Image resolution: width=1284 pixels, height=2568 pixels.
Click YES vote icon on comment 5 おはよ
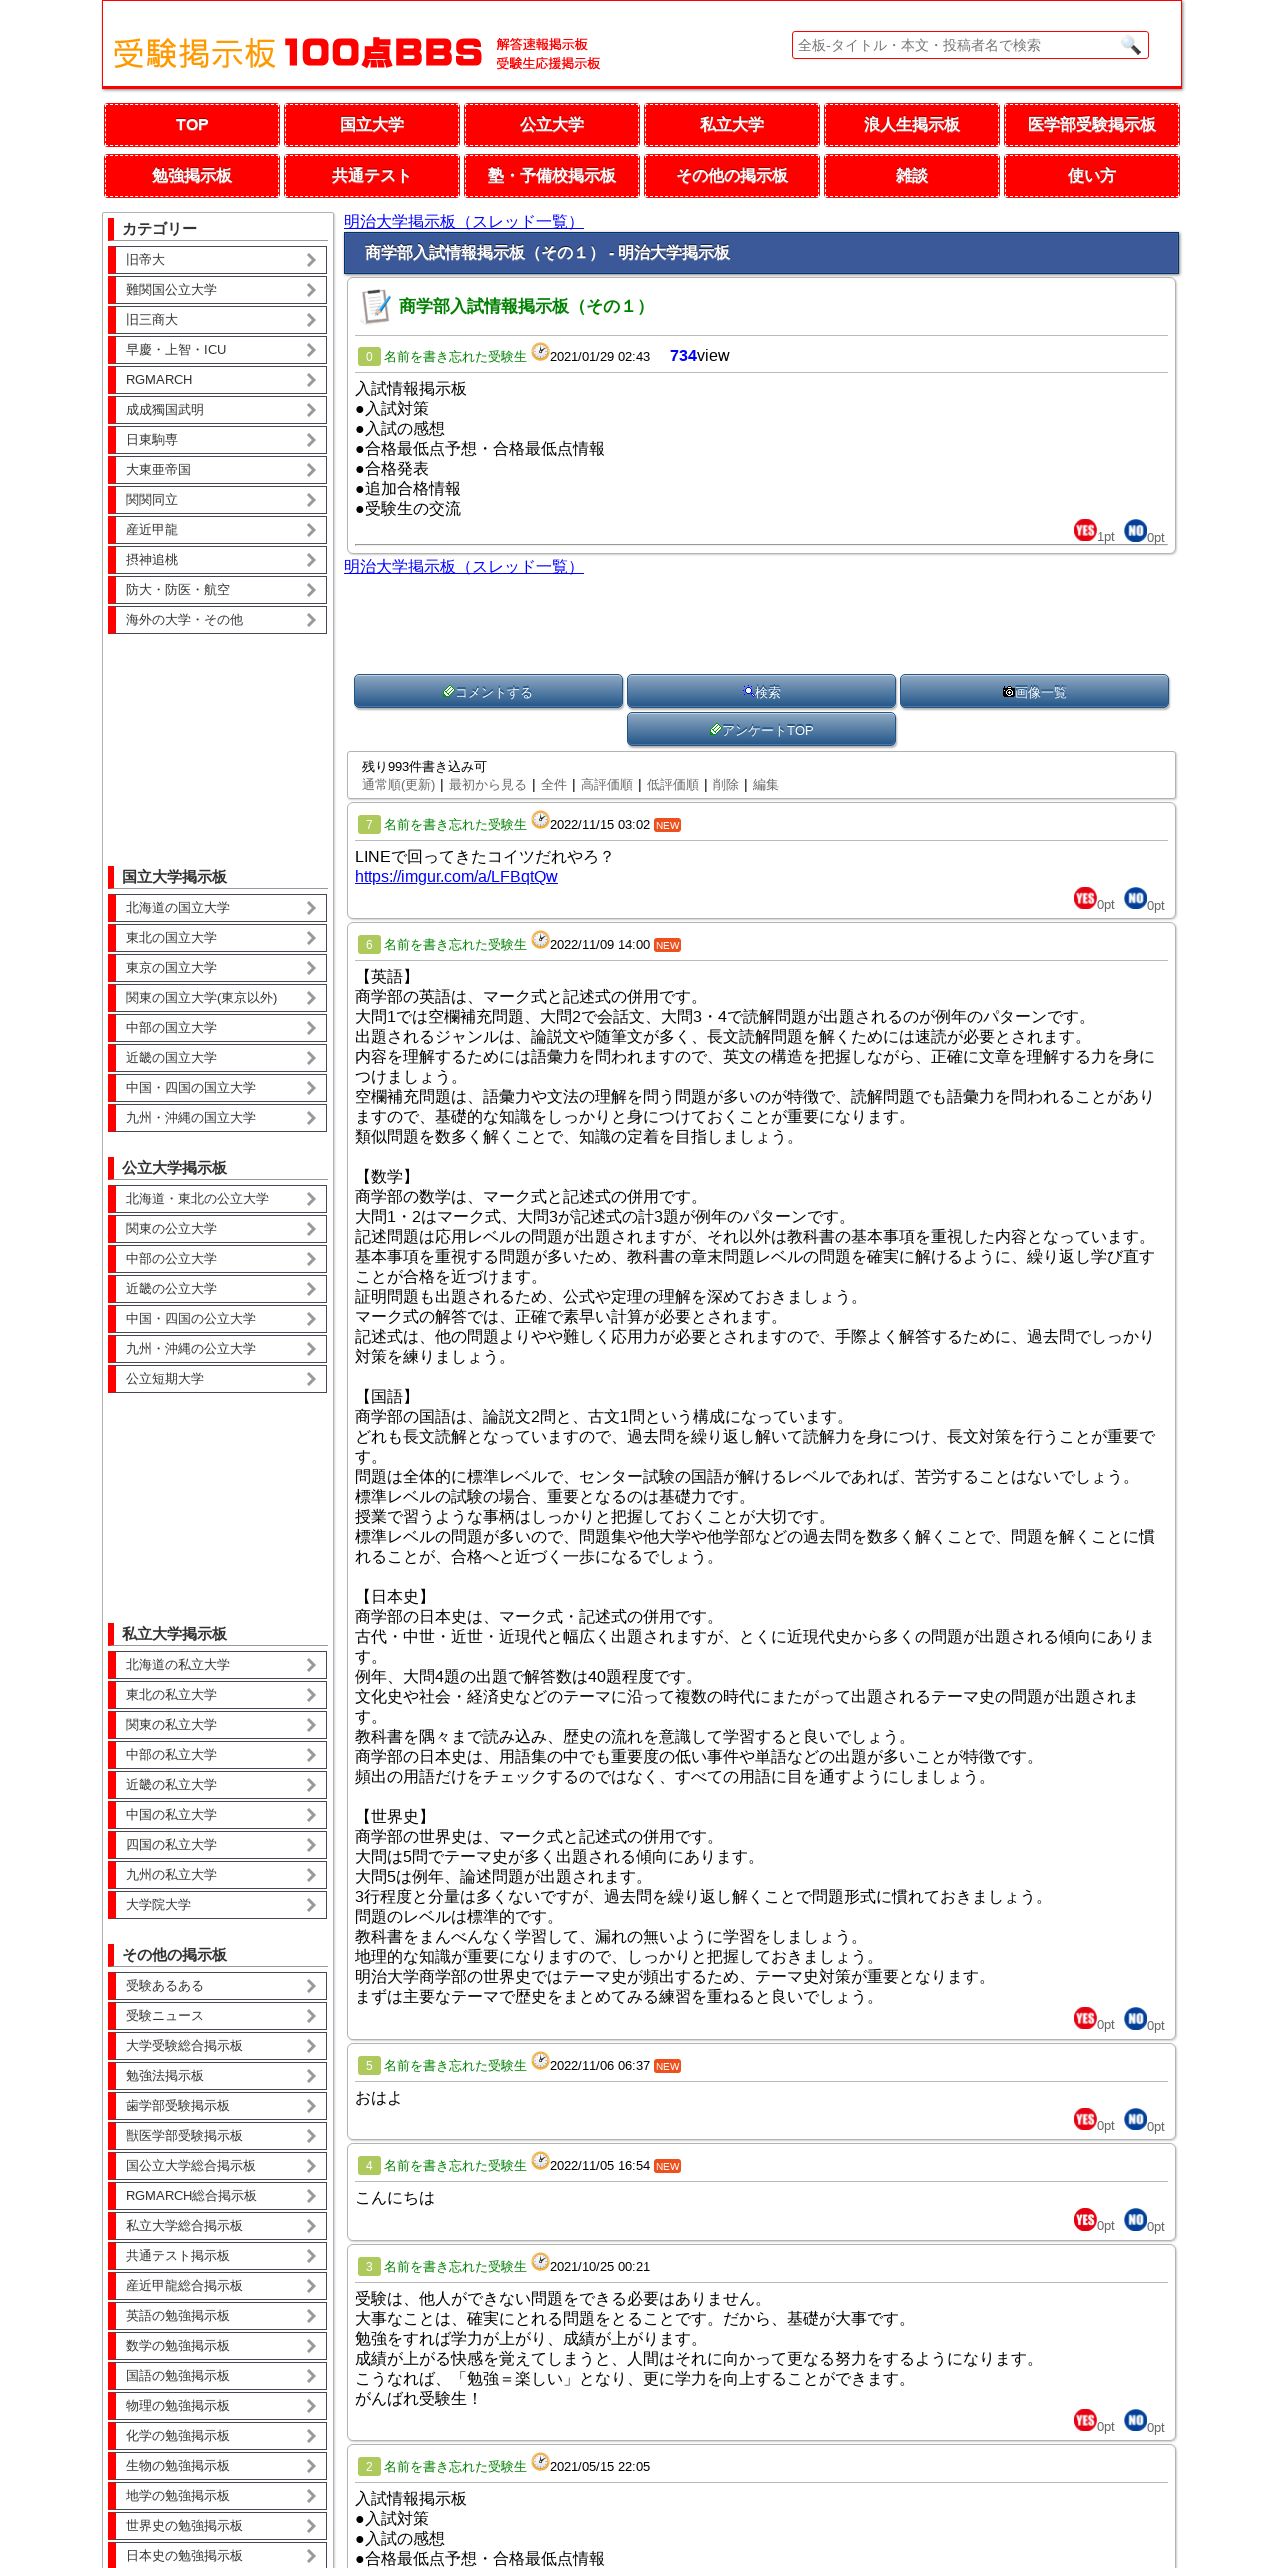[1085, 2119]
